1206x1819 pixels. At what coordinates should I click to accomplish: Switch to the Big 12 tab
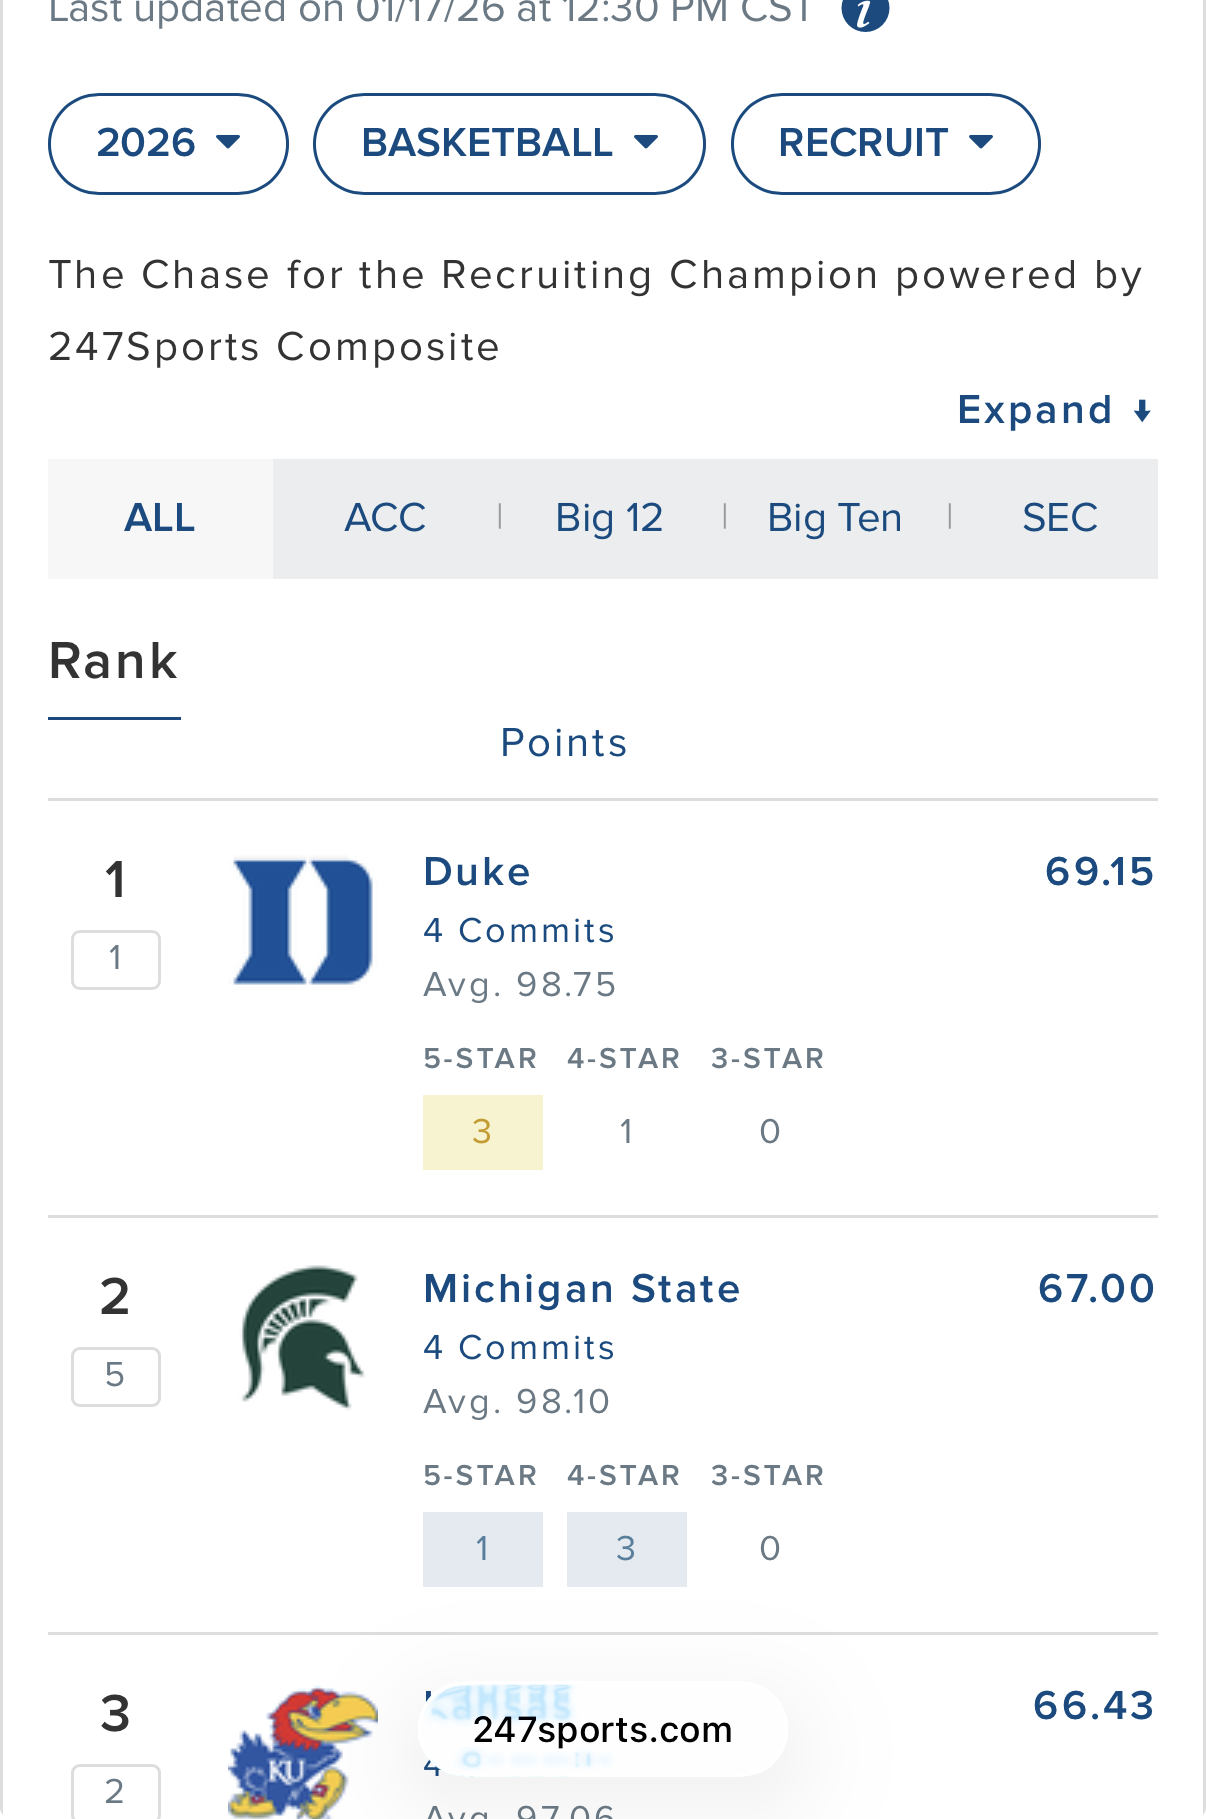click(609, 519)
